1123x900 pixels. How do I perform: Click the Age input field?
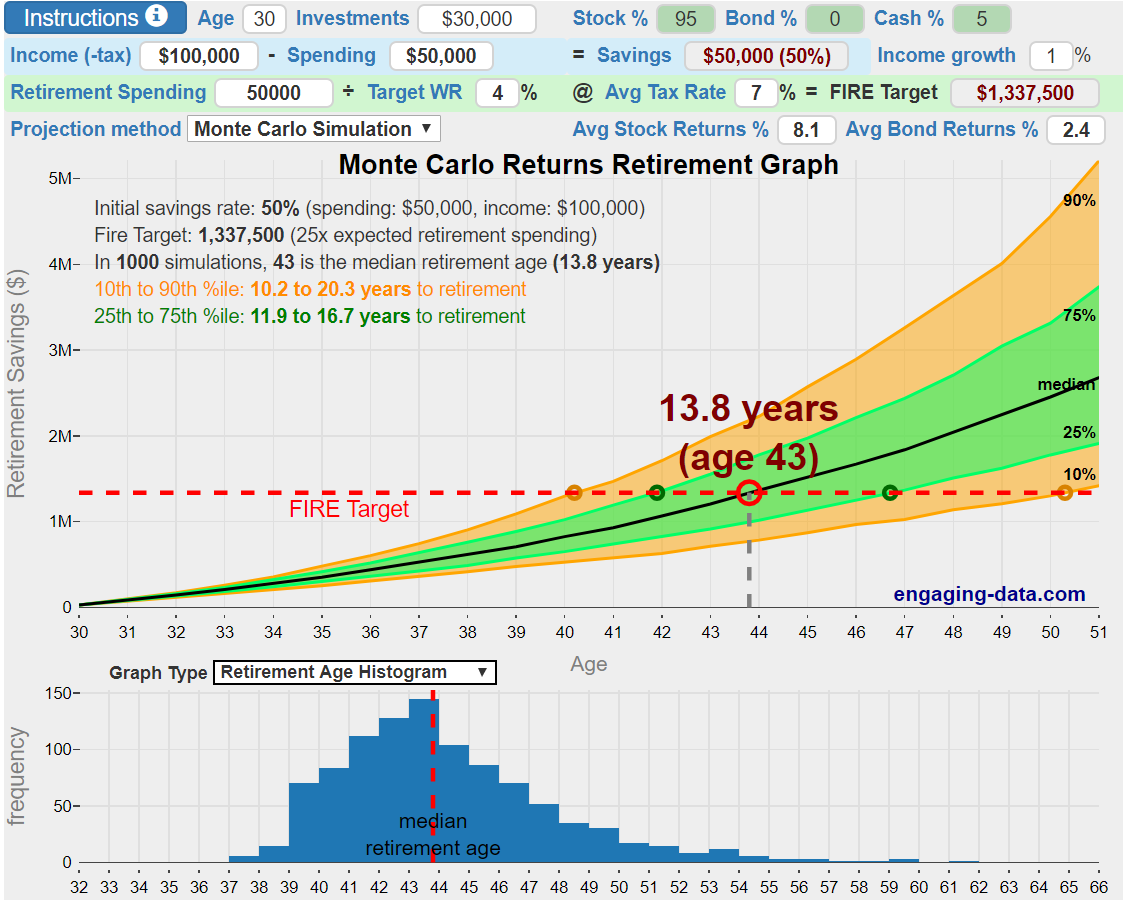pyautogui.click(x=264, y=19)
